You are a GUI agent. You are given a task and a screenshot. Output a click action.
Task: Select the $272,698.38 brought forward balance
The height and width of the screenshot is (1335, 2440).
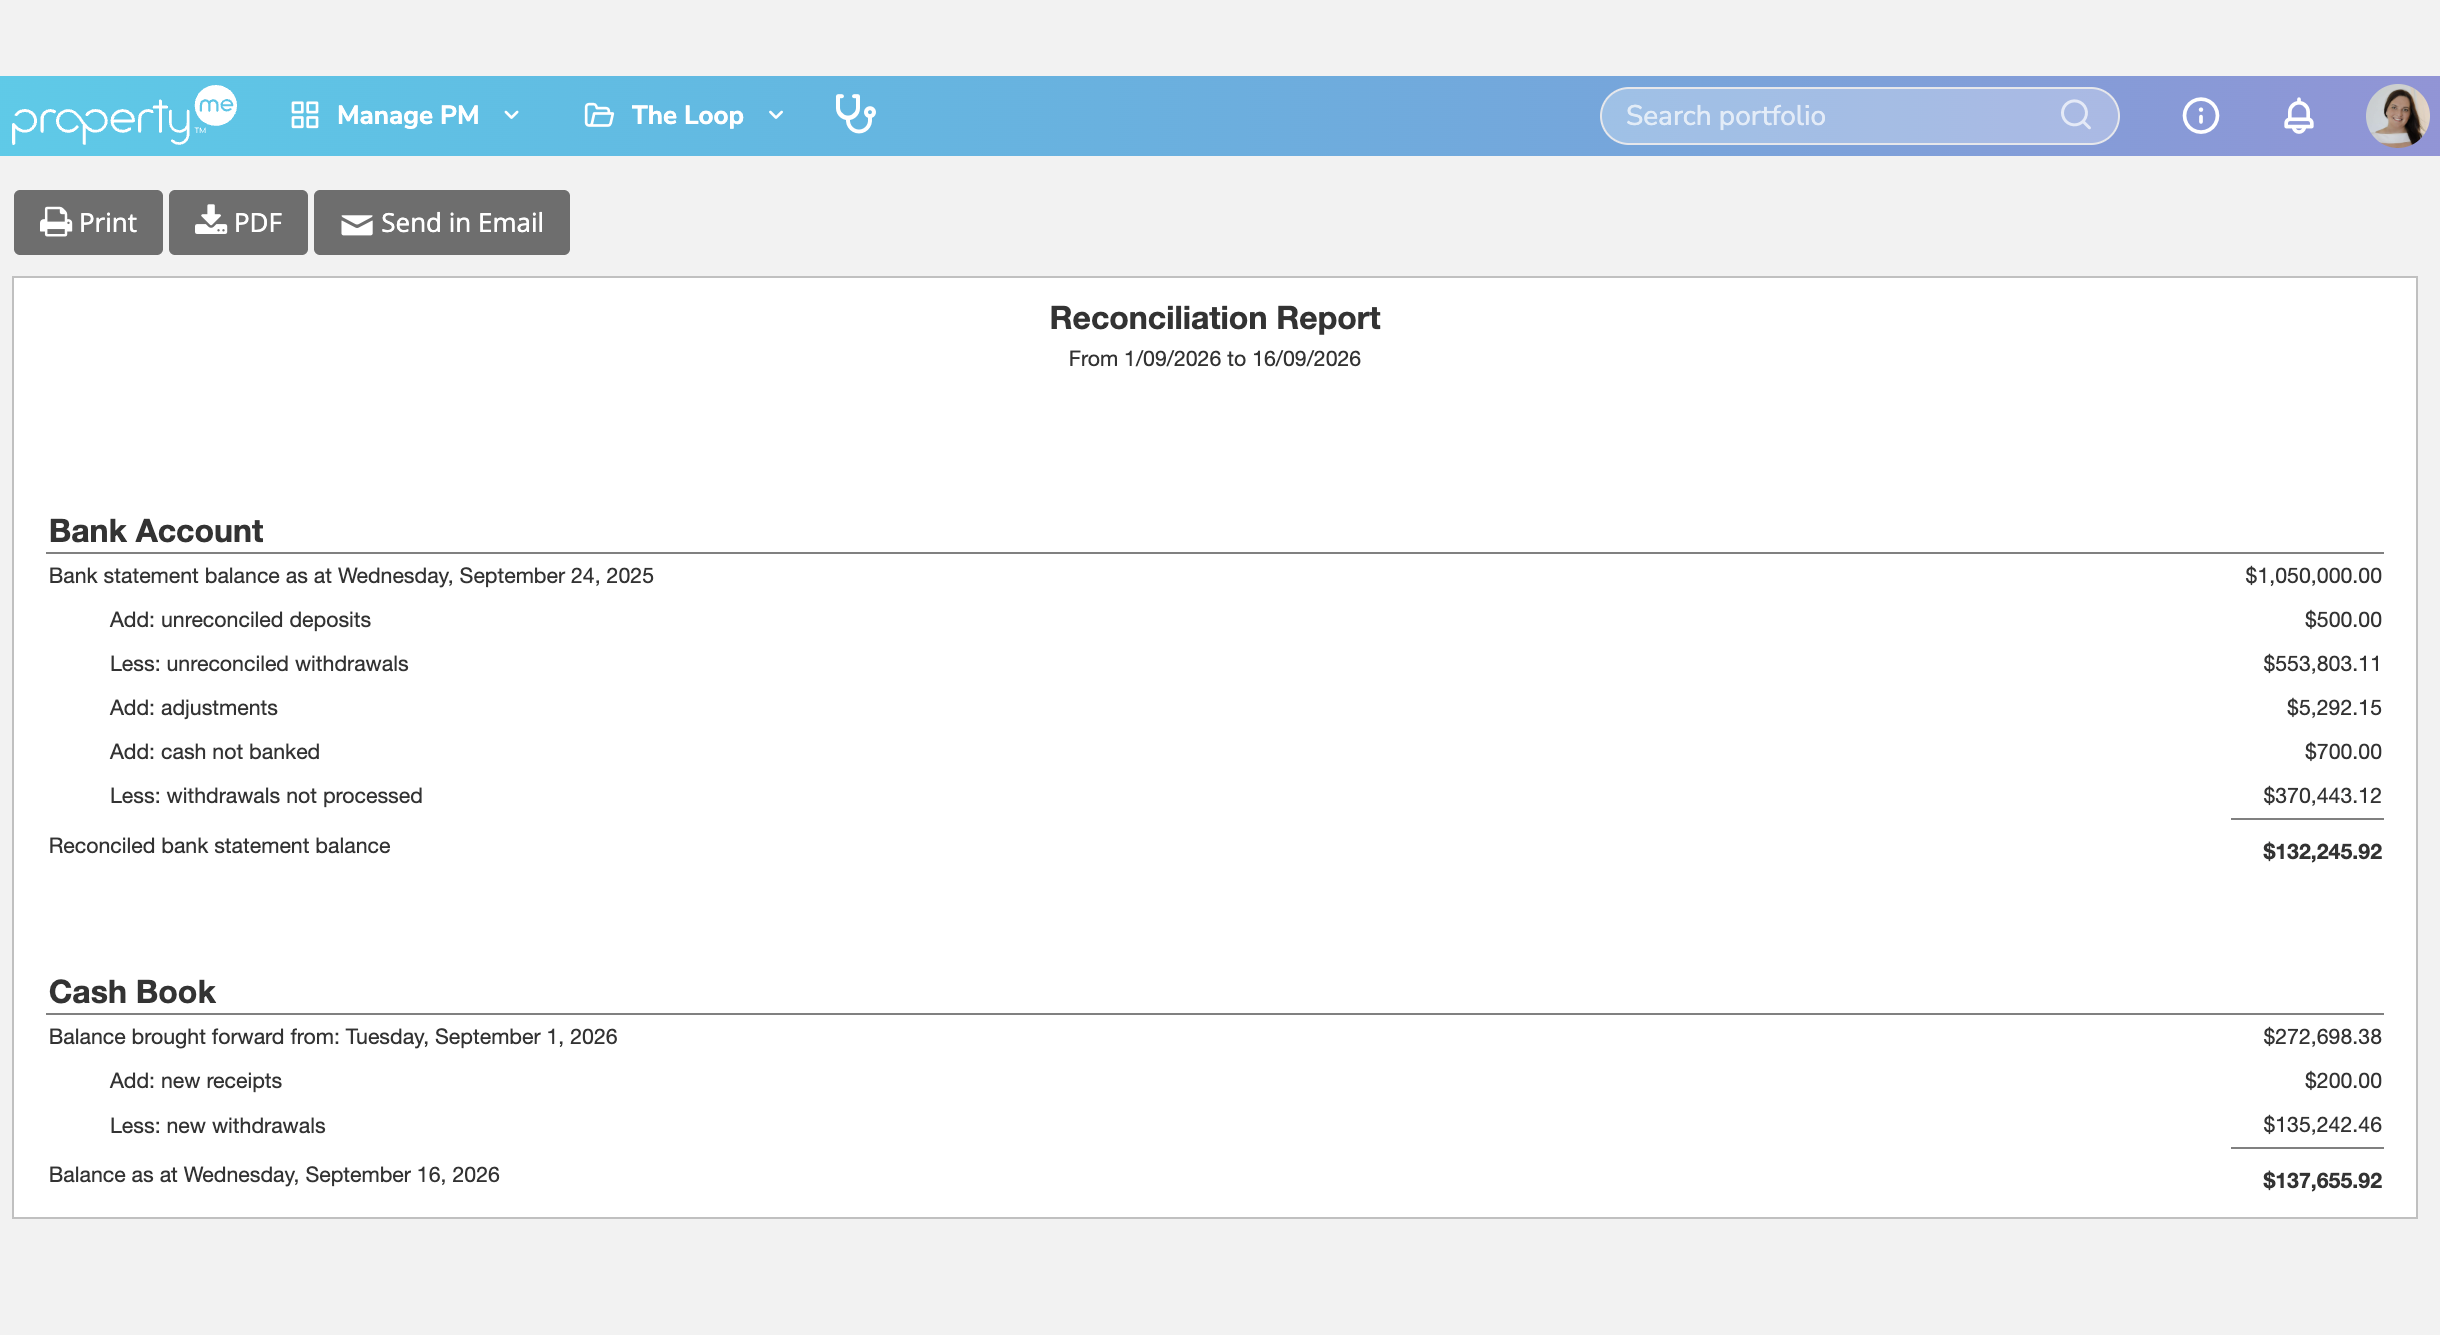point(2322,1037)
